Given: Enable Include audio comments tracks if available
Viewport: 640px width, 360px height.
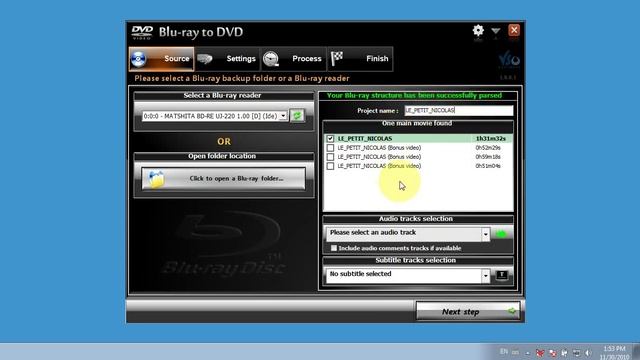Looking at the screenshot, I should [x=334, y=248].
